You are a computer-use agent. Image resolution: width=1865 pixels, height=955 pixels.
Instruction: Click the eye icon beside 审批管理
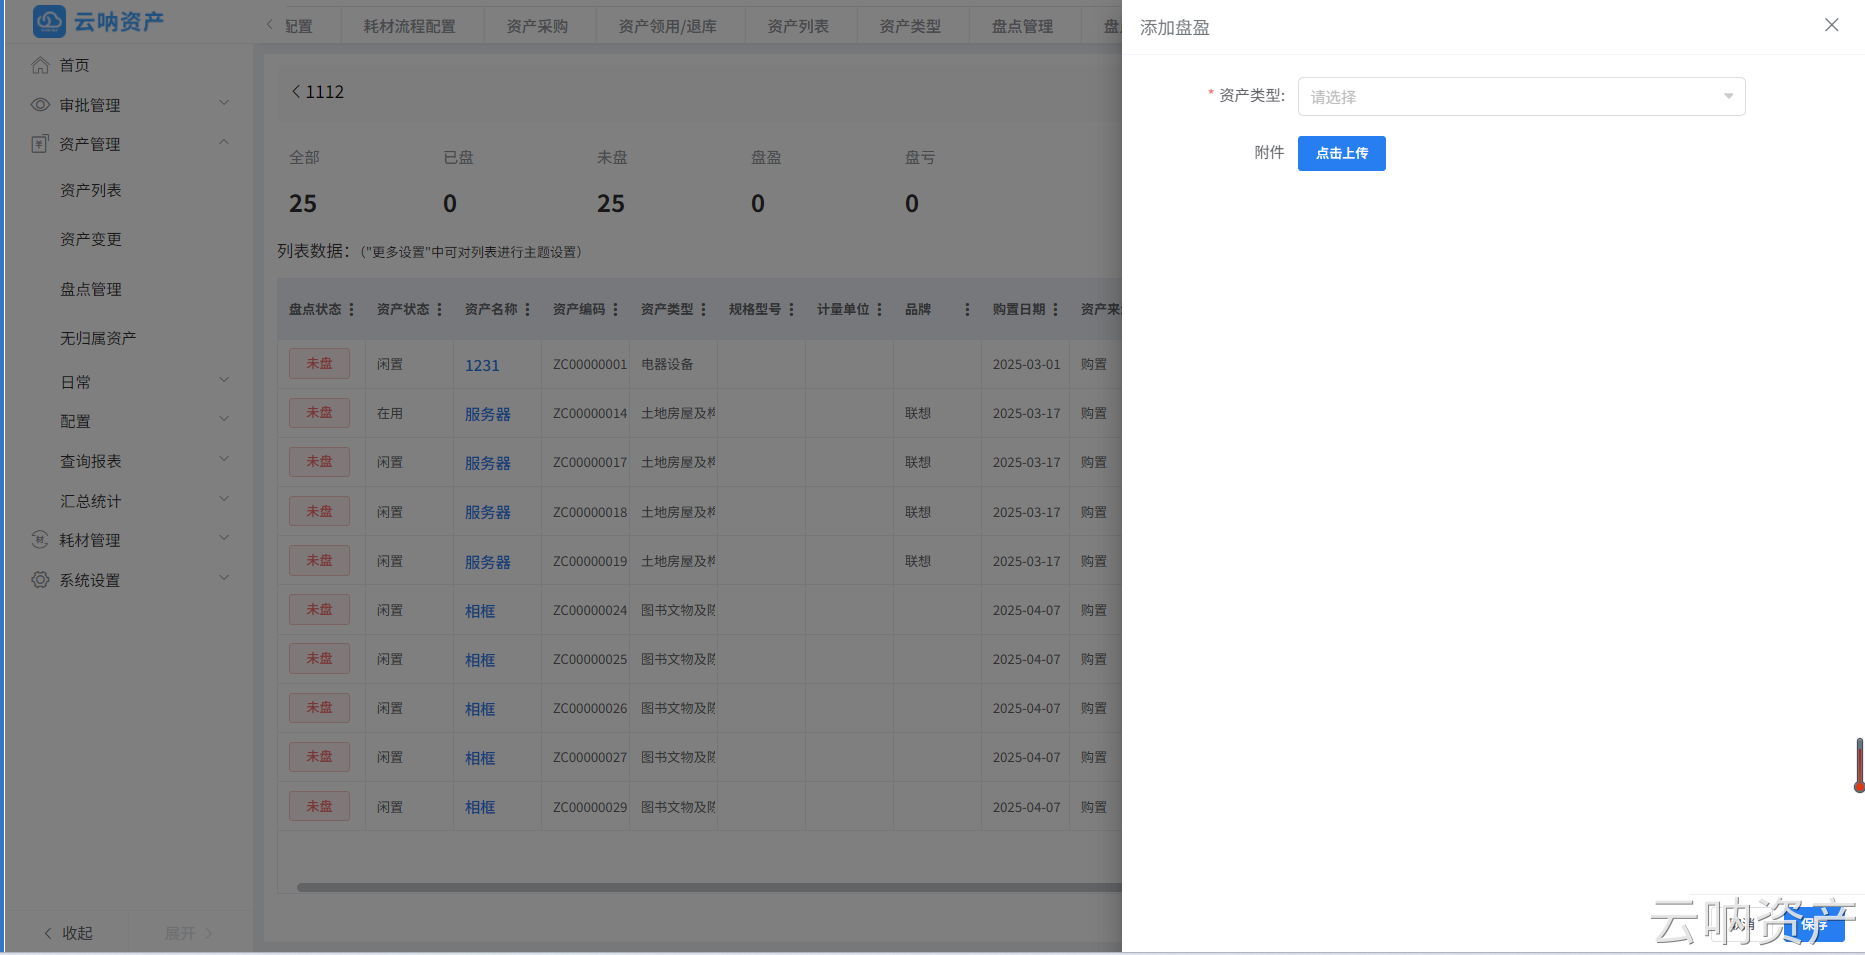pyautogui.click(x=40, y=105)
